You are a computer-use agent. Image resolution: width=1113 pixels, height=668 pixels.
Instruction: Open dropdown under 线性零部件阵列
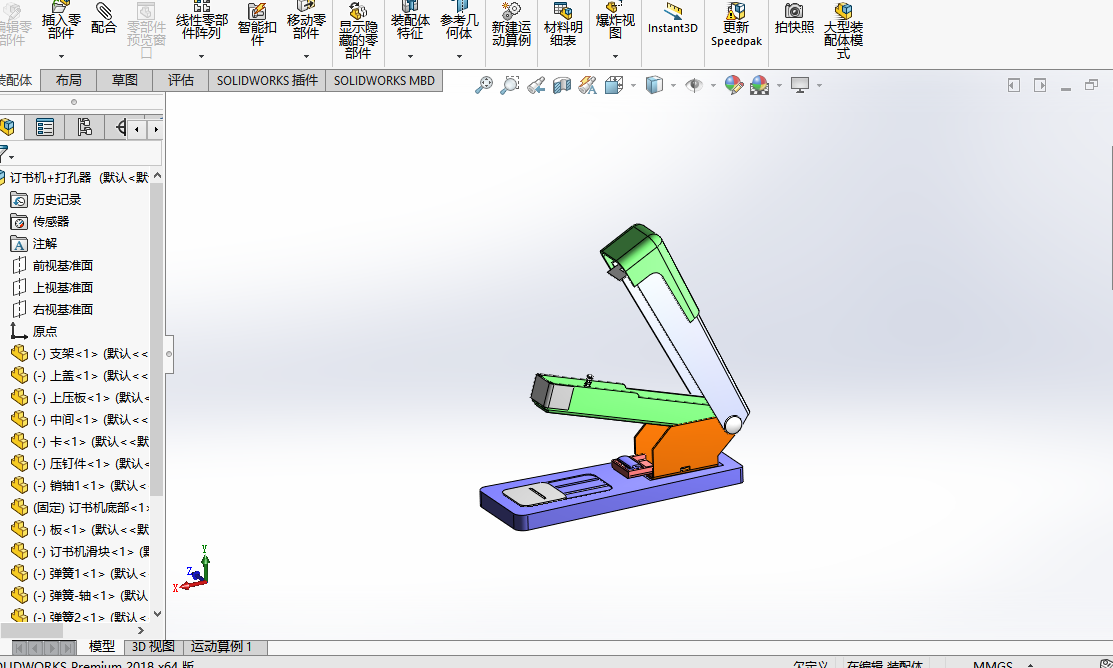(x=202, y=56)
